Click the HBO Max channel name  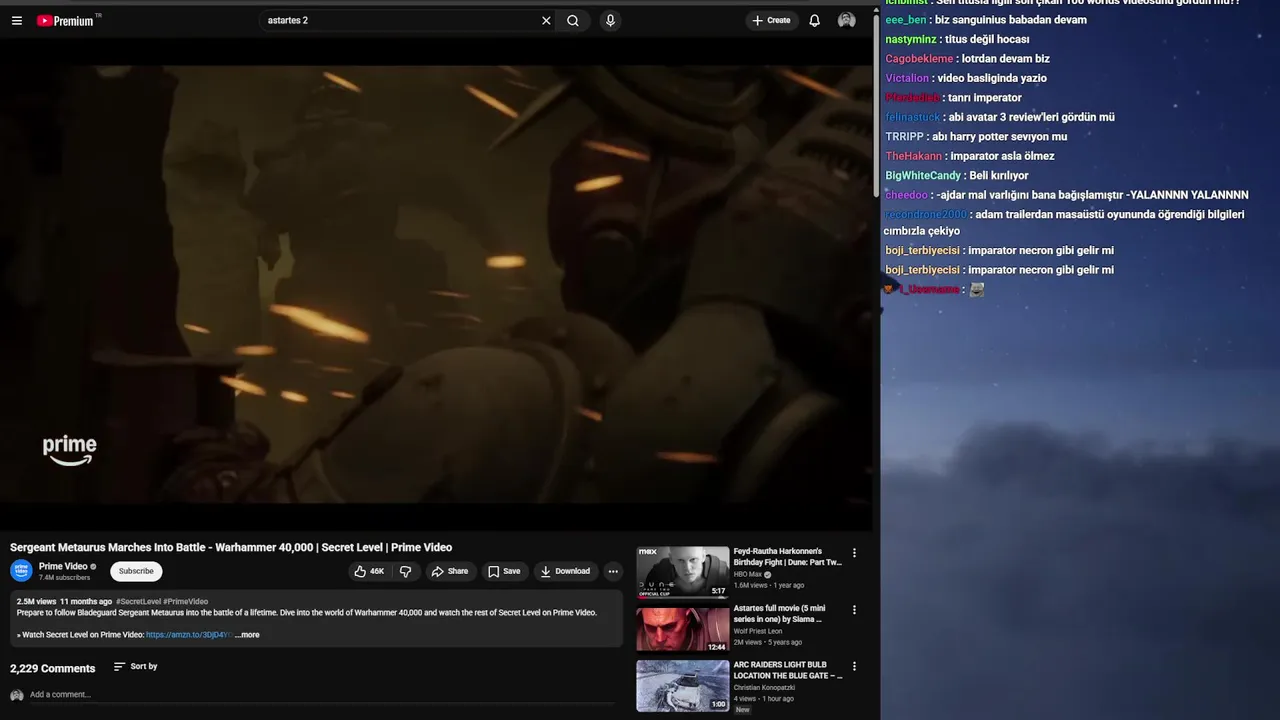point(748,575)
